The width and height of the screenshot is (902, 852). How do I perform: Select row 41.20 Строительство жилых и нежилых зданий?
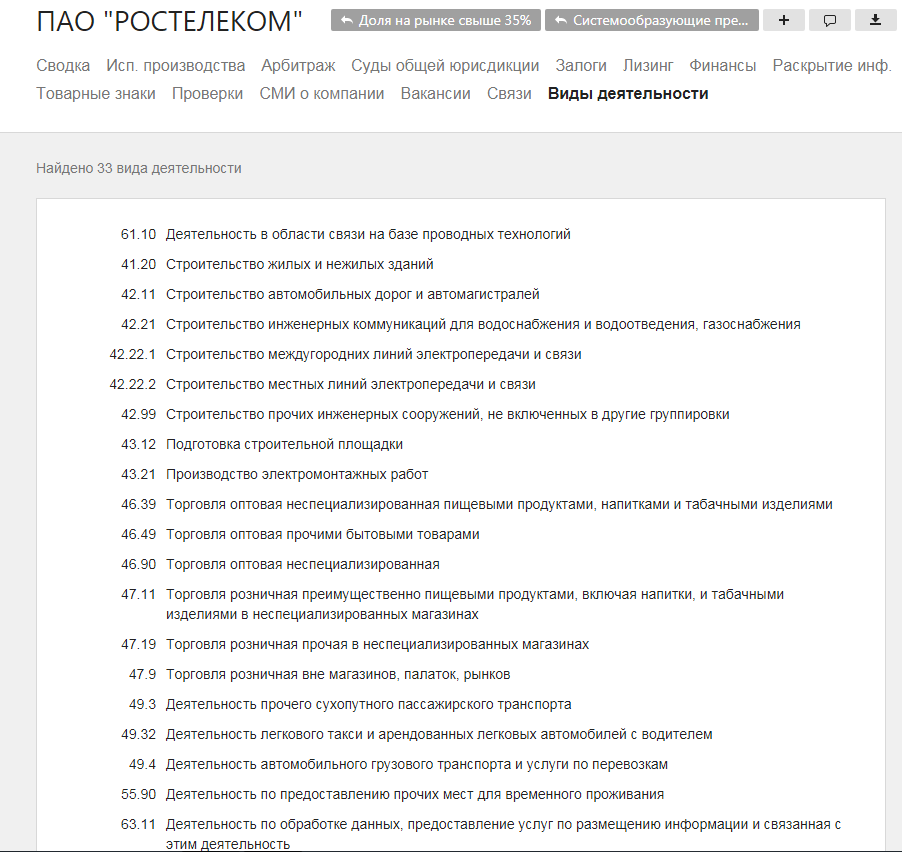click(x=277, y=264)
